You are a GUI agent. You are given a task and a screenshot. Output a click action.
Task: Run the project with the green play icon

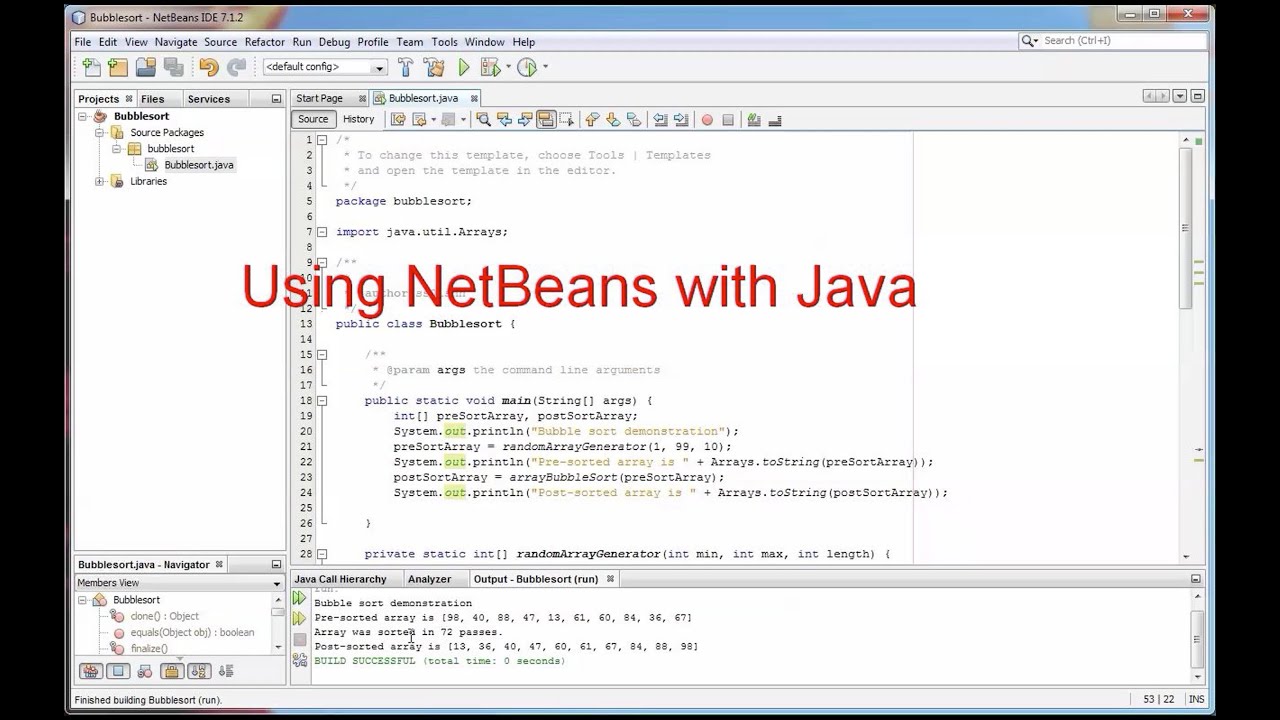point(464,67)
